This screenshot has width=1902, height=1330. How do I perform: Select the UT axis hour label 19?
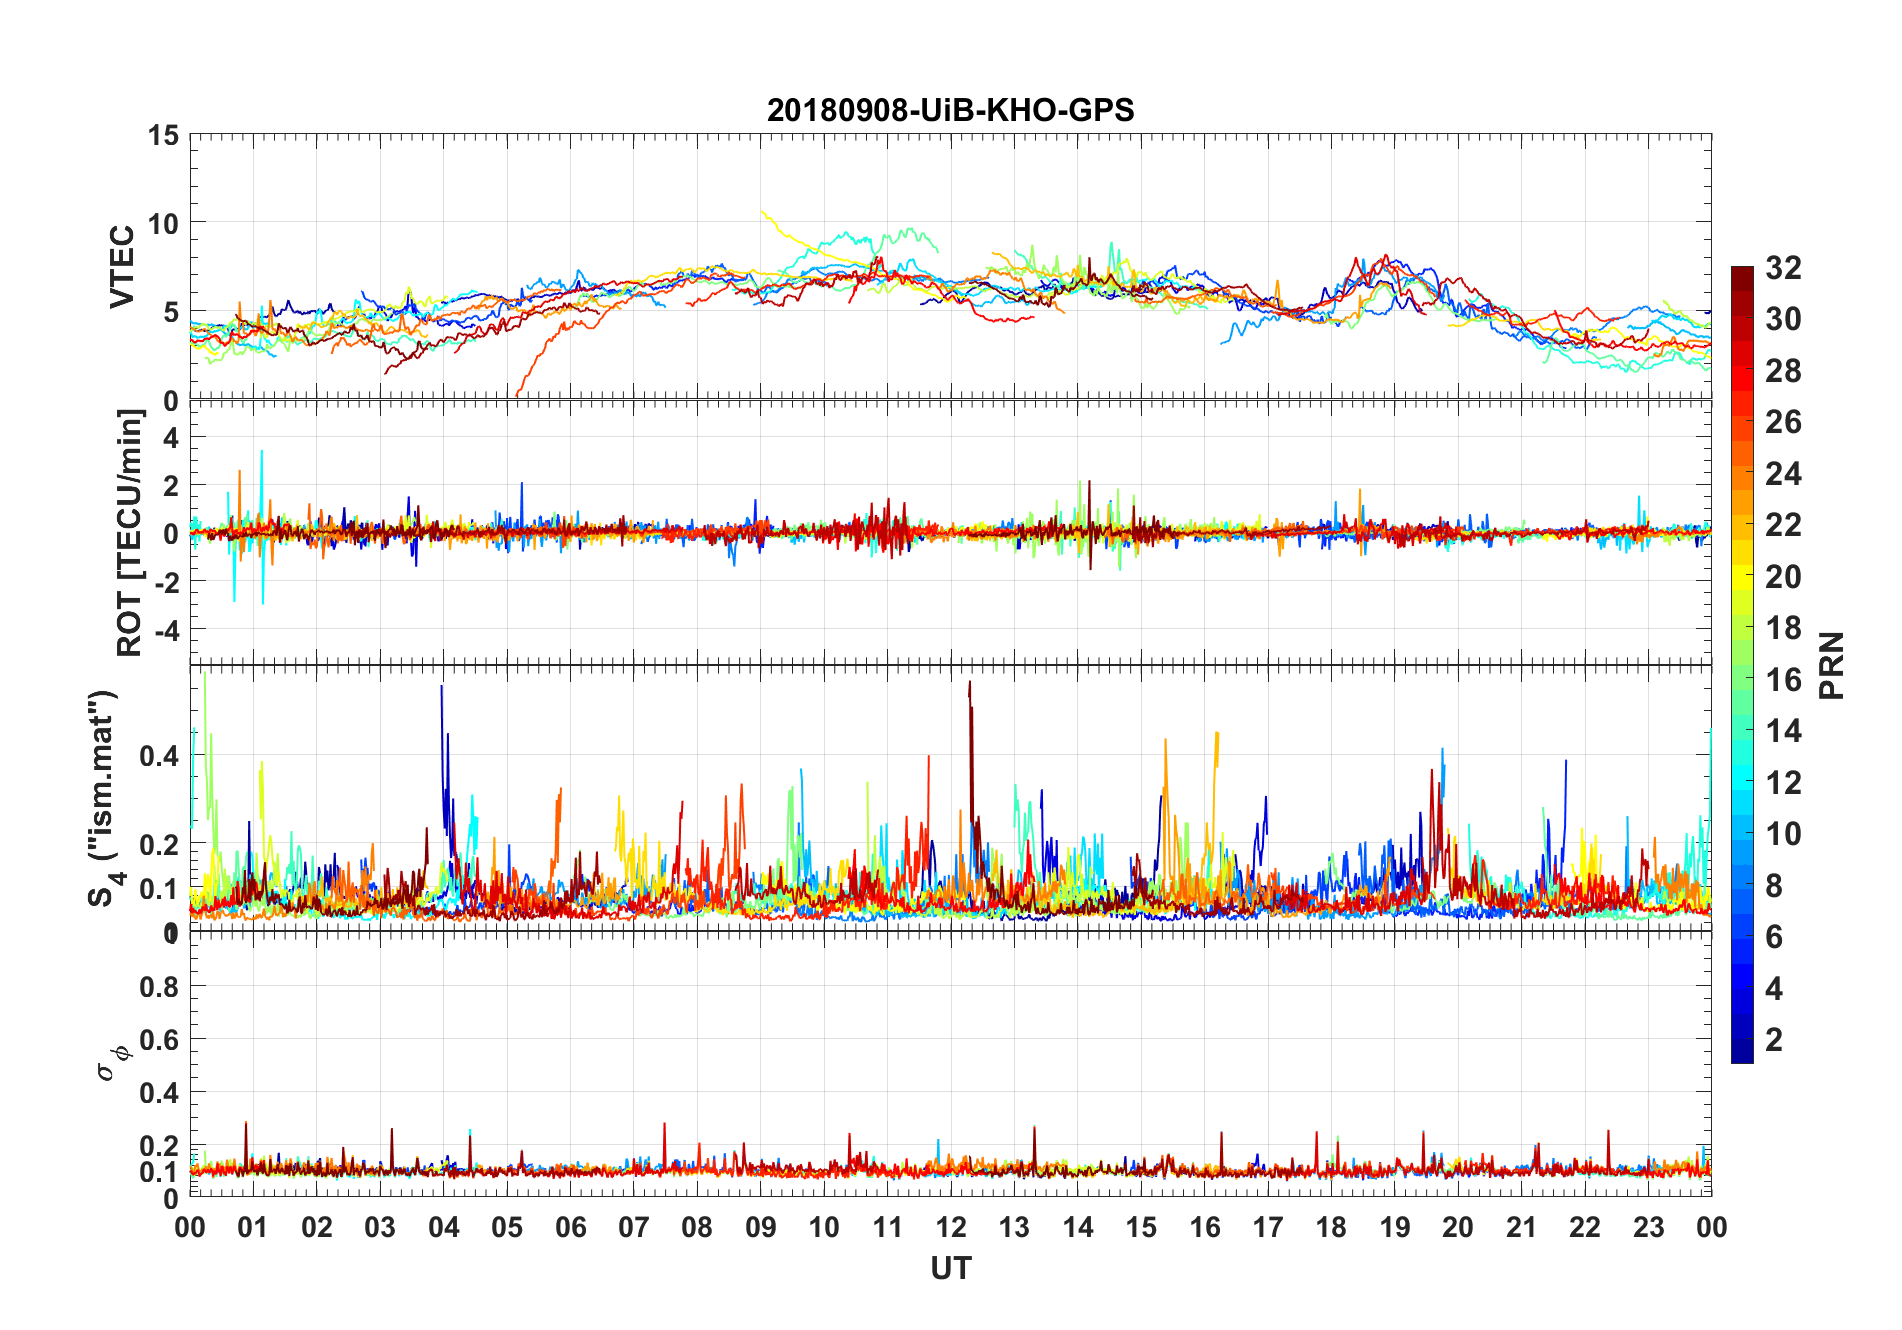tap(1395, 1227)
